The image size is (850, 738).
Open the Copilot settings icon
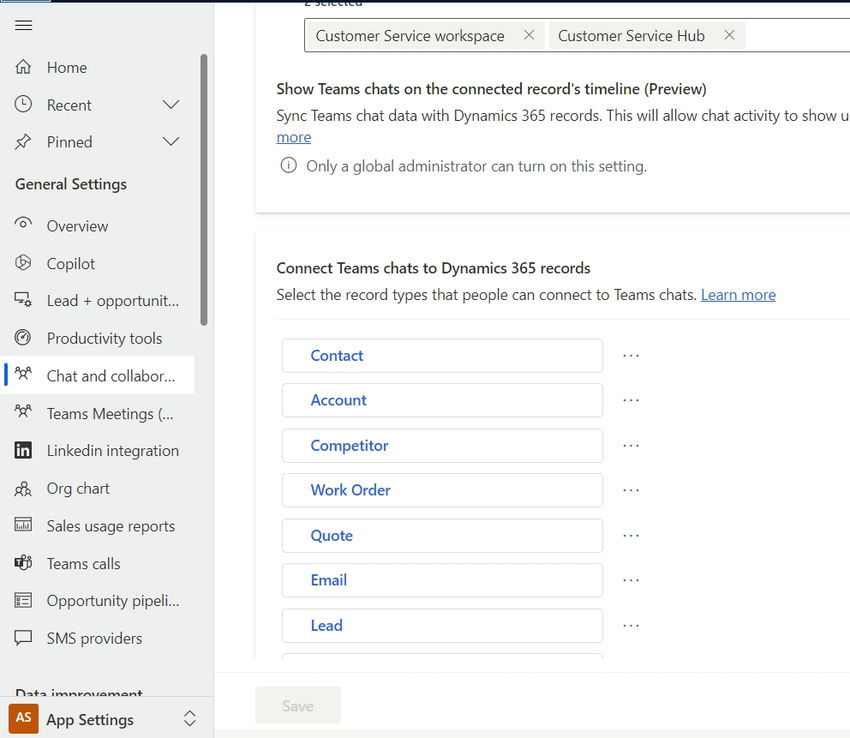tap(24, 263)
